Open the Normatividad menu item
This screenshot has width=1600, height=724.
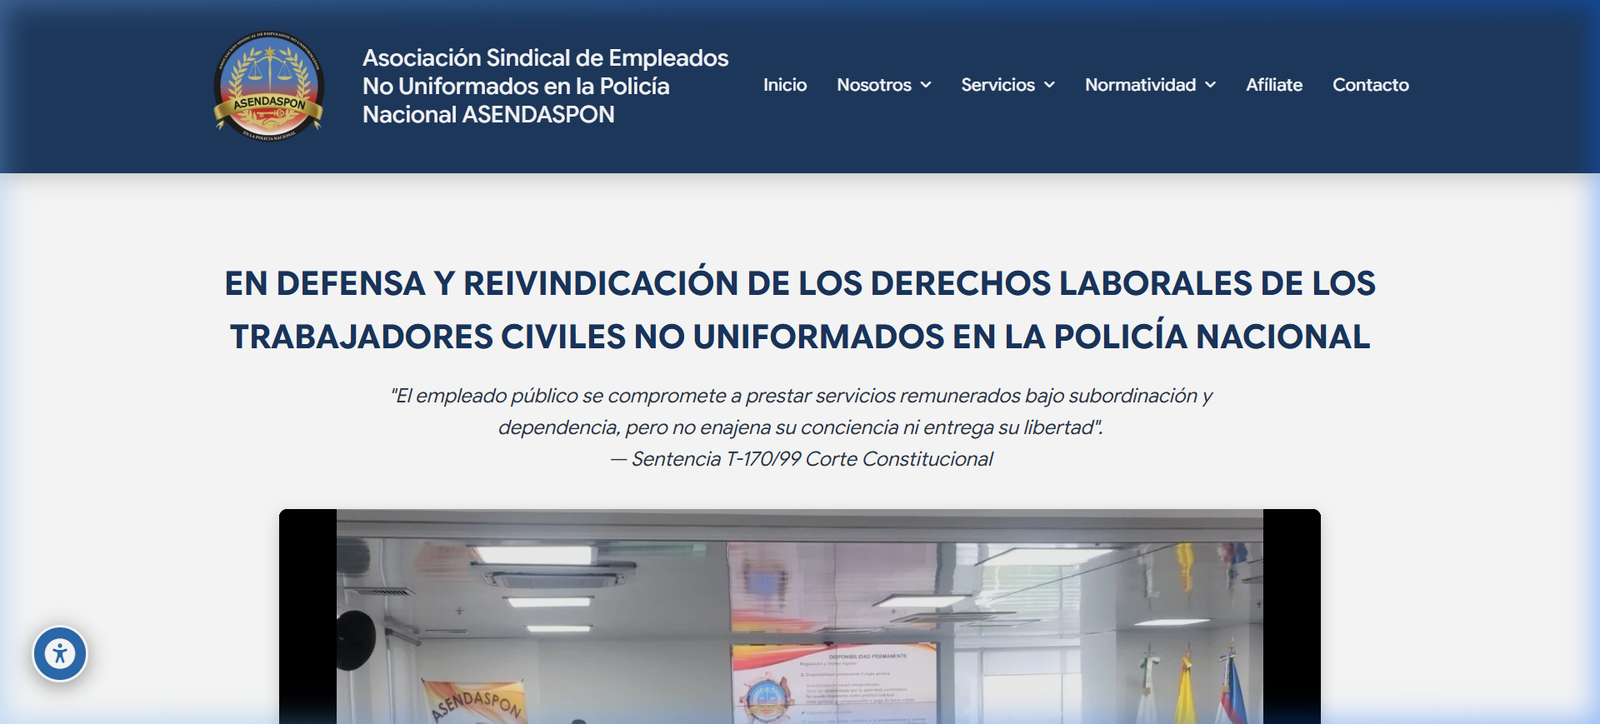pos(1140,85)
